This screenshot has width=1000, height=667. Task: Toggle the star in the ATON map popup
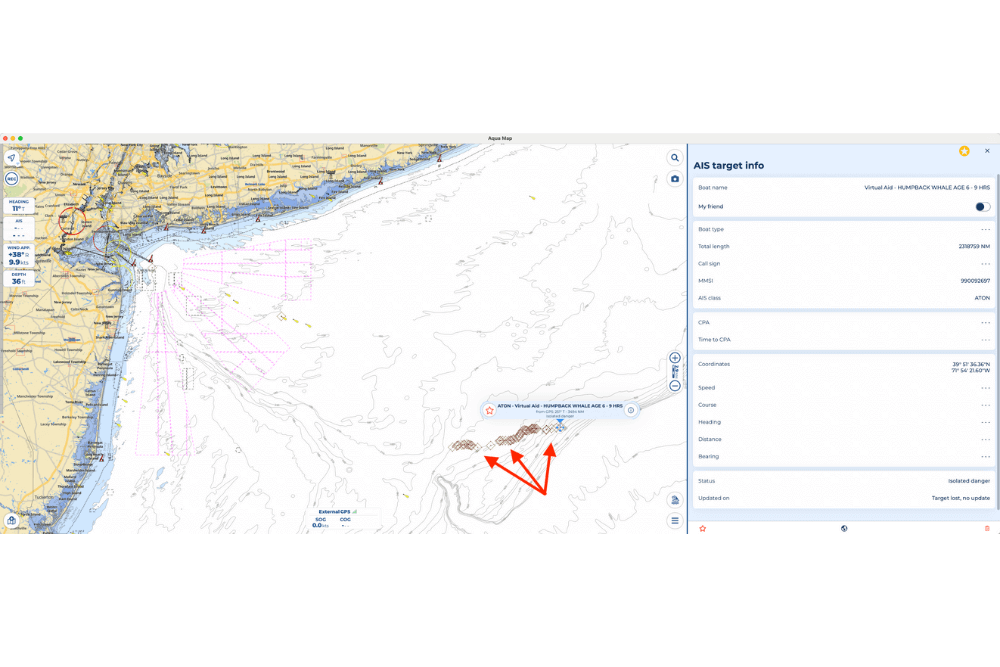[489, 410]
